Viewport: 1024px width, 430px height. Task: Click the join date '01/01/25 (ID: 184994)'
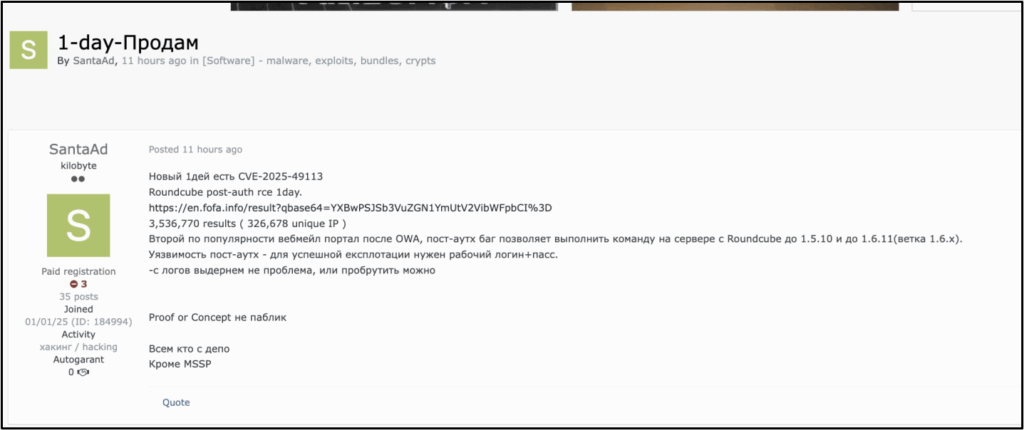78,322
